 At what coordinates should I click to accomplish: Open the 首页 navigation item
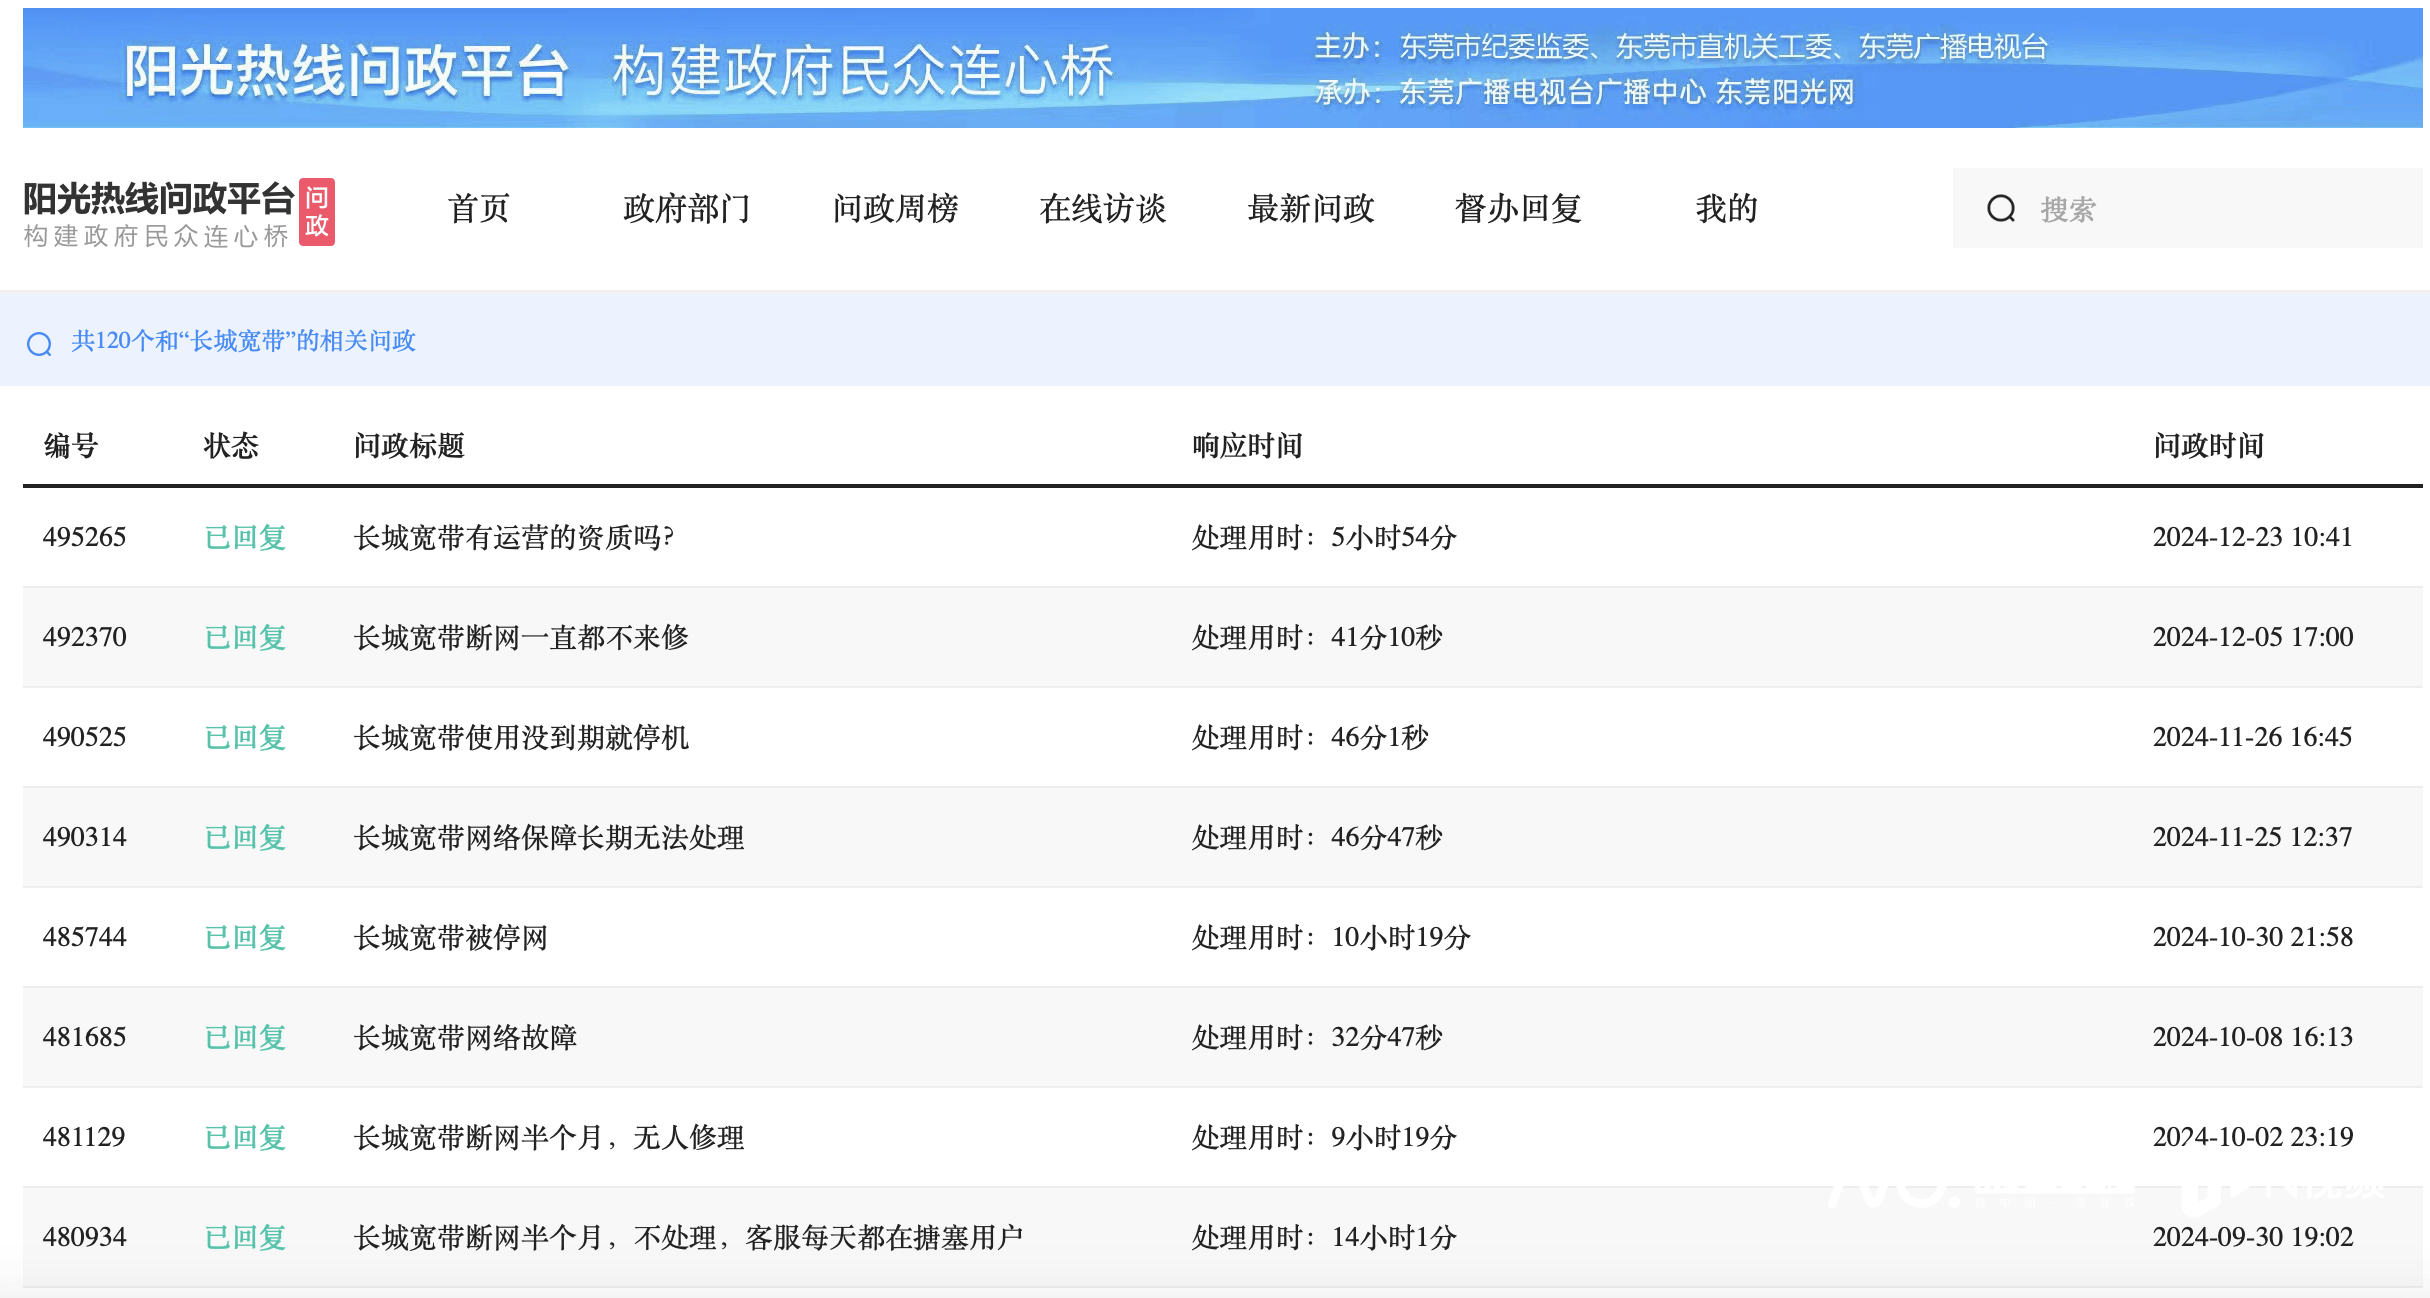point(478,209)
